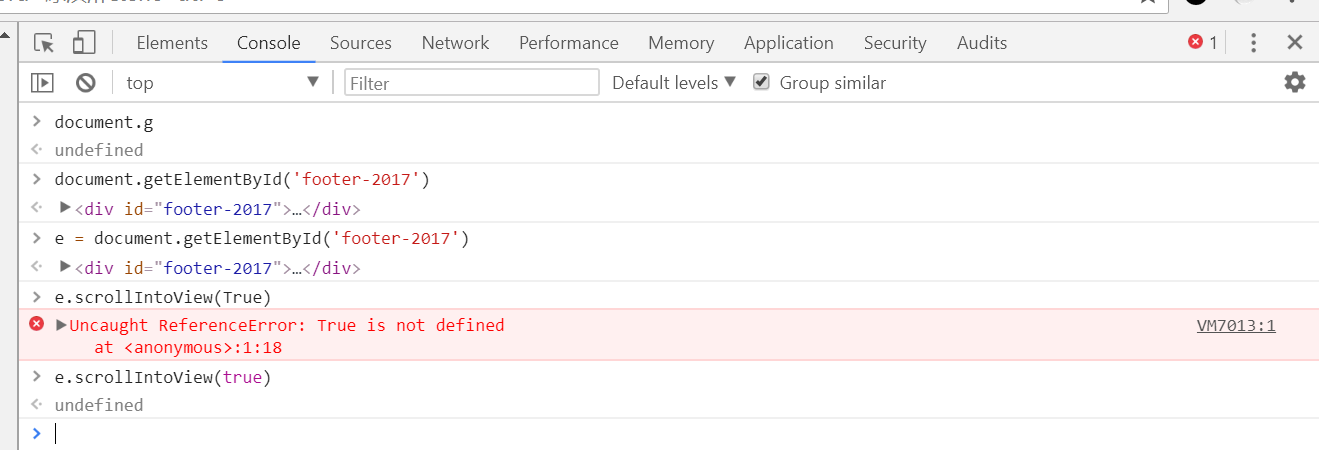This screenshot has width=1319, height=450.
Task: Open console settings gear
Action: [1295, 83]
